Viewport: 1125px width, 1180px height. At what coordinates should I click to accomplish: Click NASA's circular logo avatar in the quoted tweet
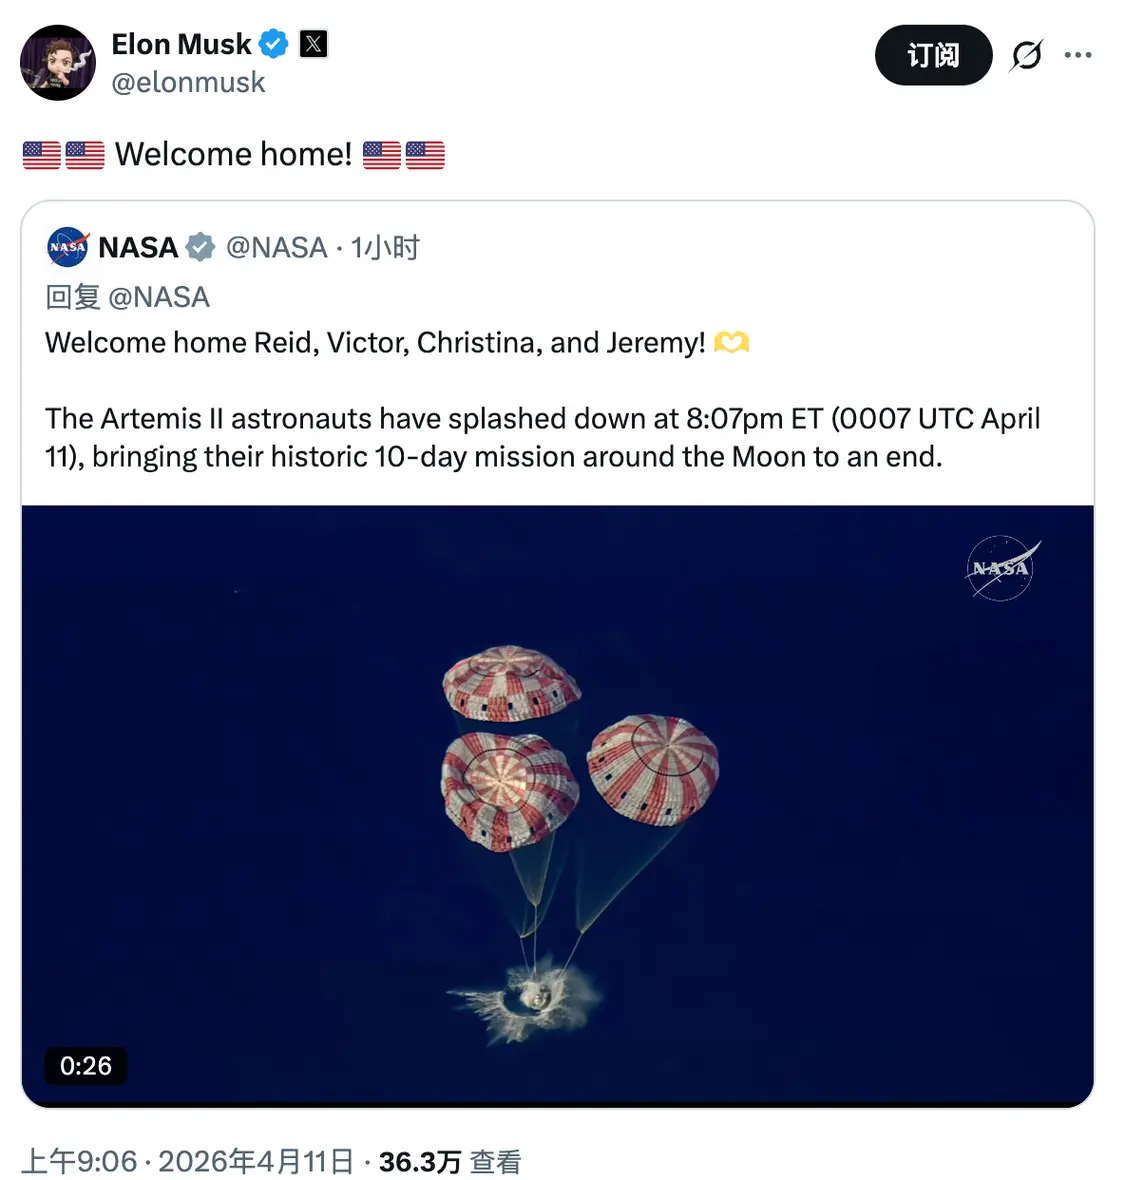[x=66, y=248]
